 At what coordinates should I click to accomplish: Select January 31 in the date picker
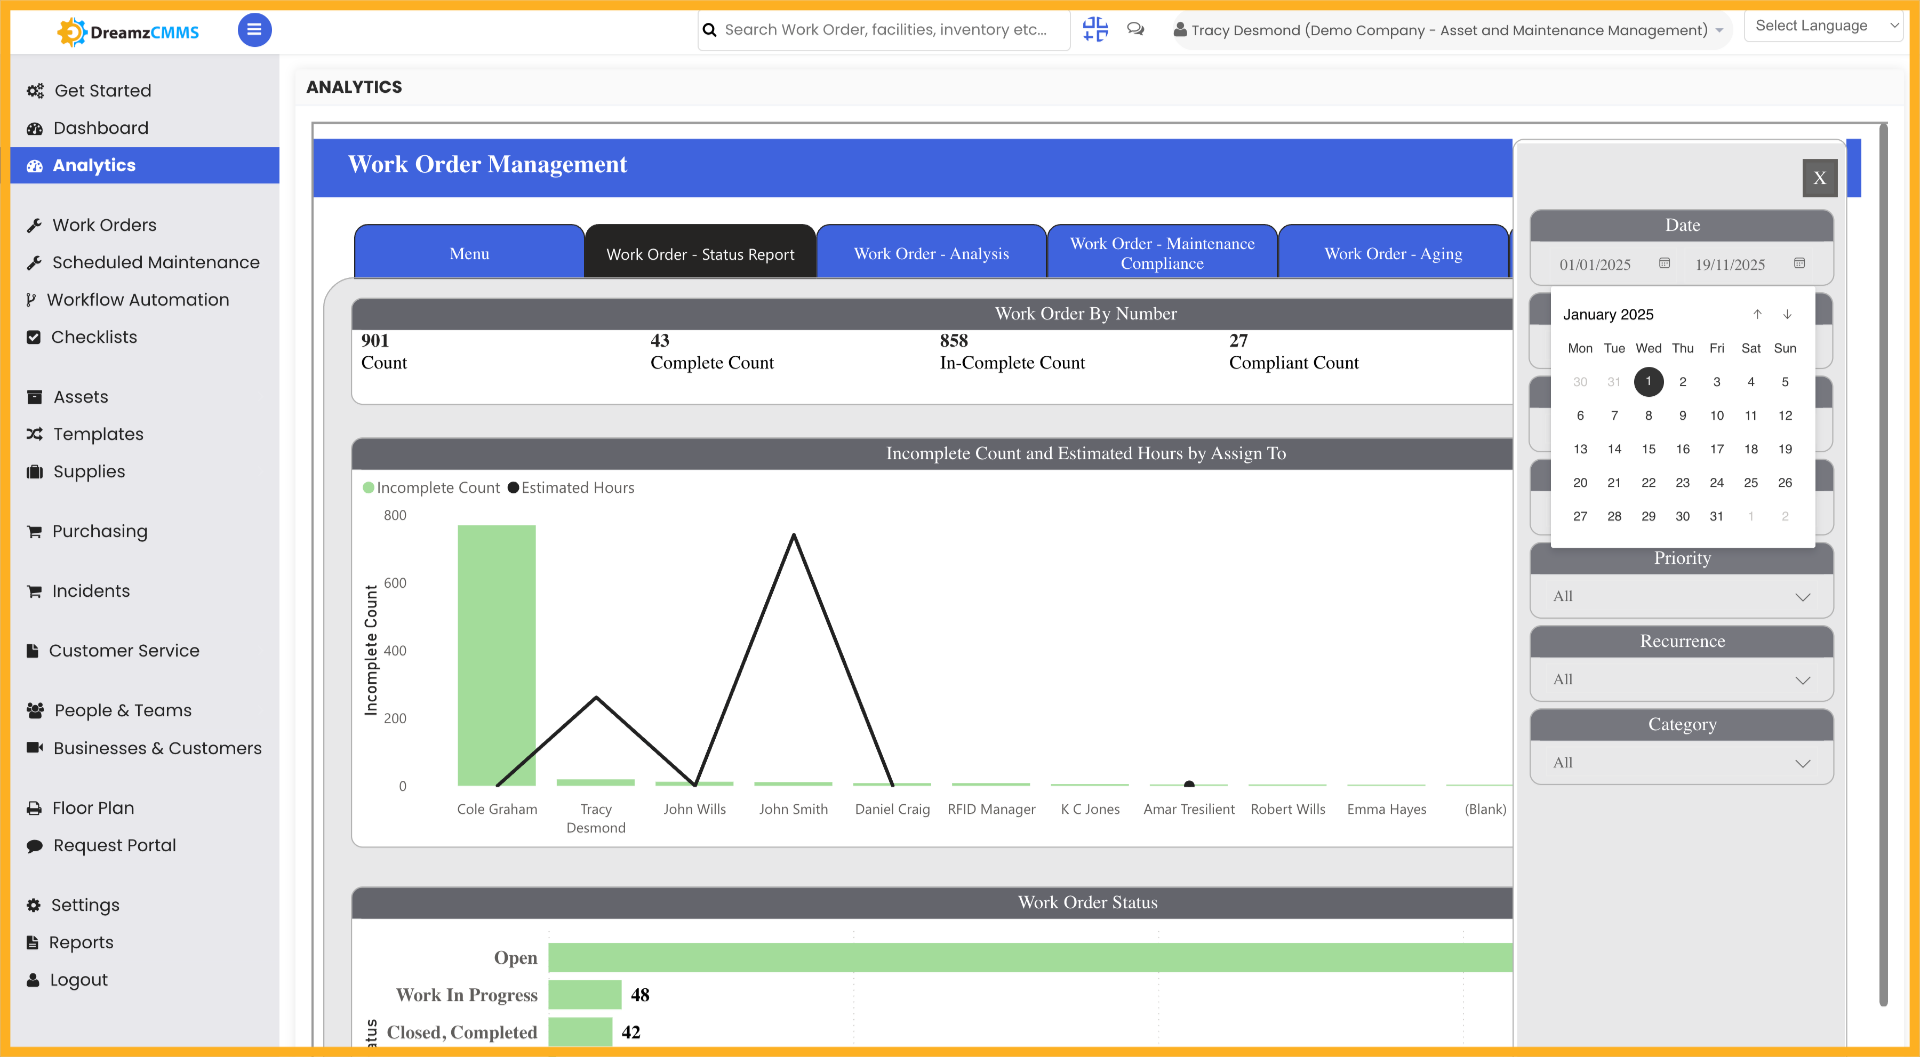click(1717, 516)
